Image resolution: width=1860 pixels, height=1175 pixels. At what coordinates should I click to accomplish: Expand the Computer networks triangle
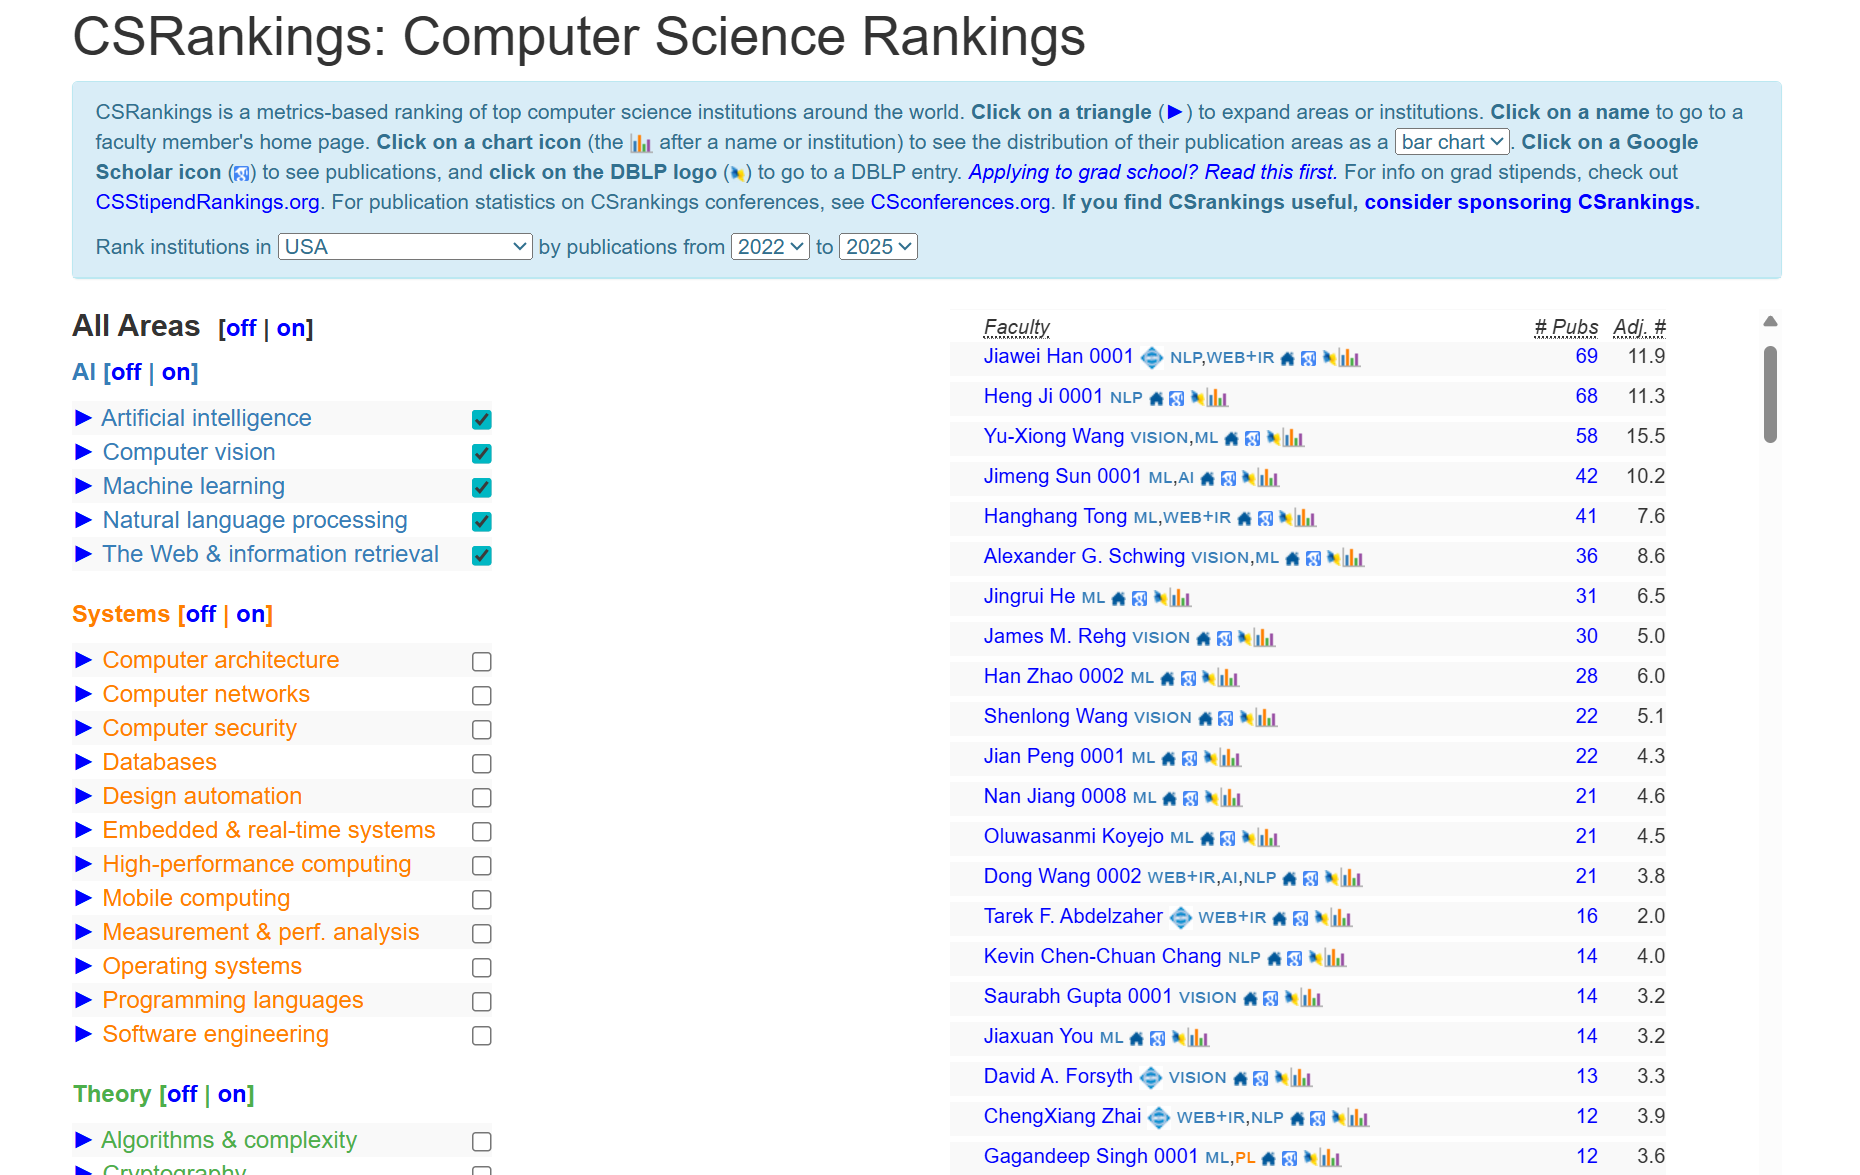pos(84,693)
